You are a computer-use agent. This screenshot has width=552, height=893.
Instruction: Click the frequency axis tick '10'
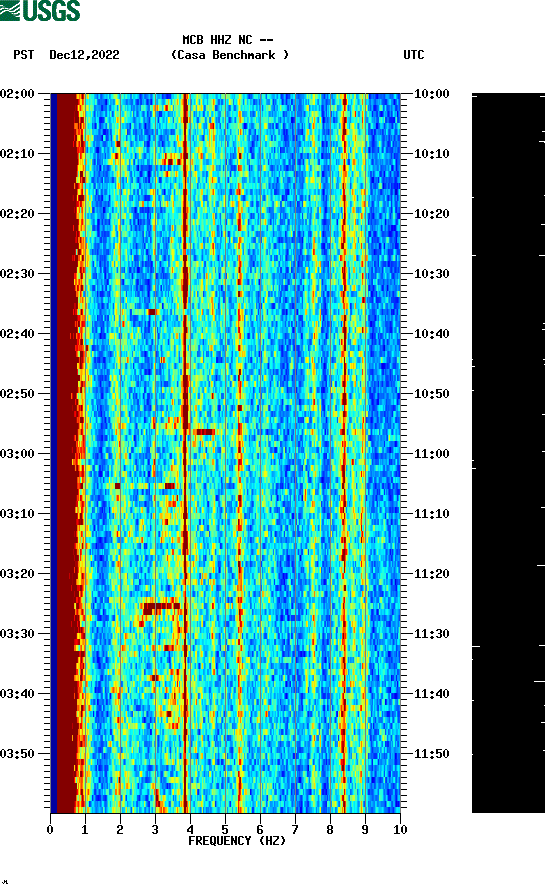[x=400, y=830]
